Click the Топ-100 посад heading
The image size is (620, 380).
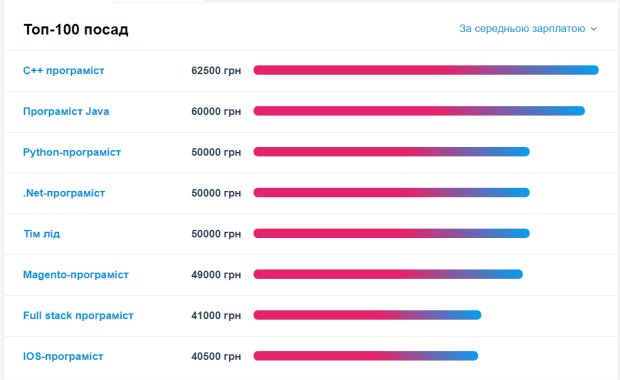coord(76,29)
